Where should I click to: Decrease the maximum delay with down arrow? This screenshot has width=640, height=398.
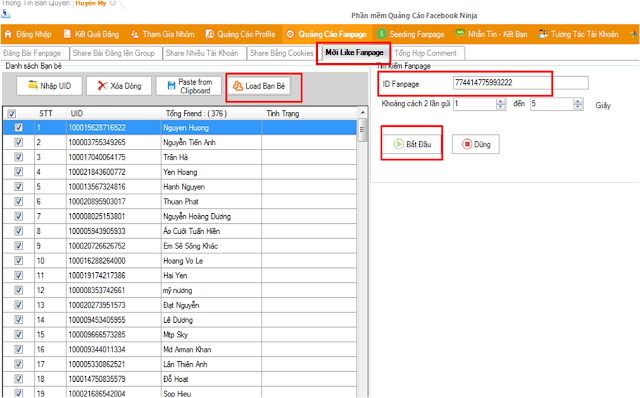578,107
